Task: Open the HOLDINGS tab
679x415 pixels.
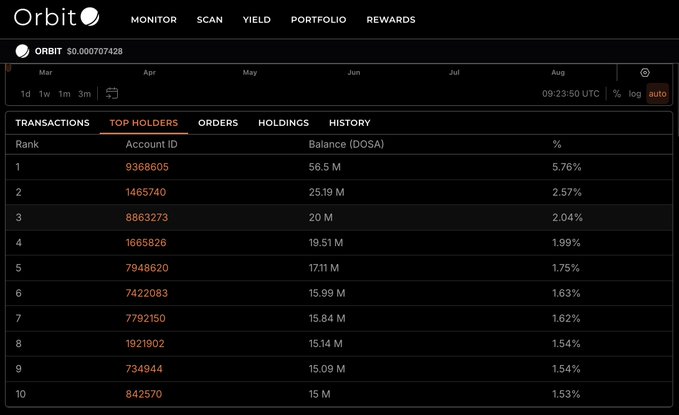Action: click(284, 123)
